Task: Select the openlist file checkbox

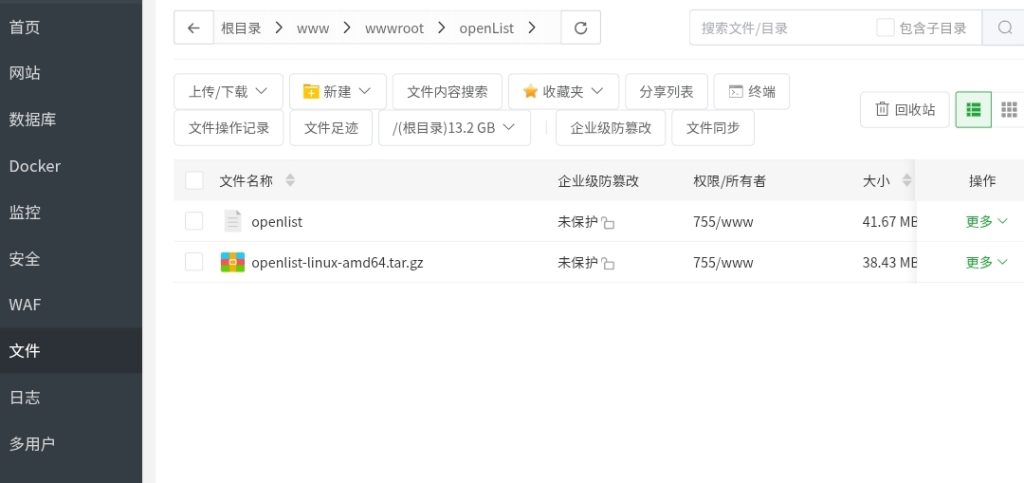Action: [194, 221]
